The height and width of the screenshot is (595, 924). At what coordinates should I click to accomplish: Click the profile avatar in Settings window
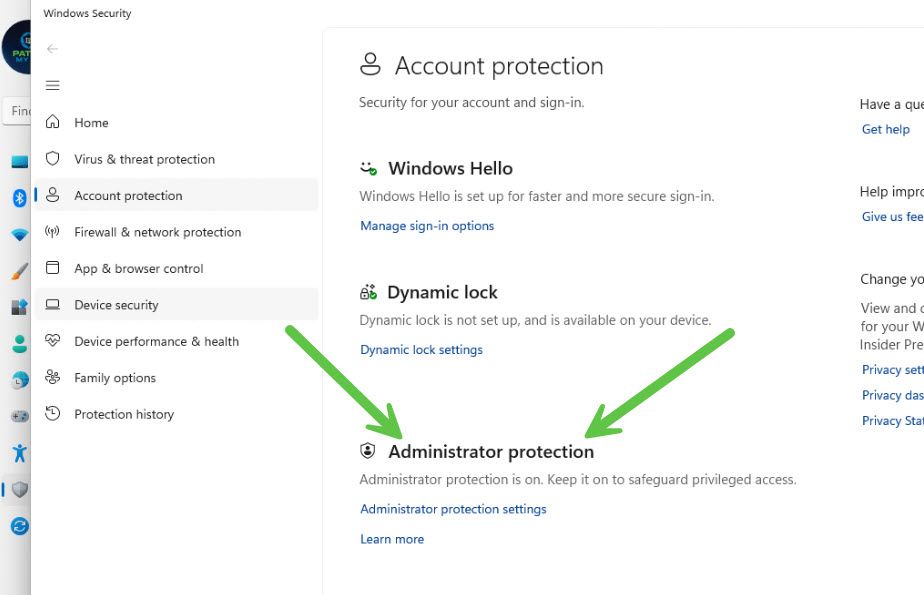pyautogui.click(x=16, y=47)
